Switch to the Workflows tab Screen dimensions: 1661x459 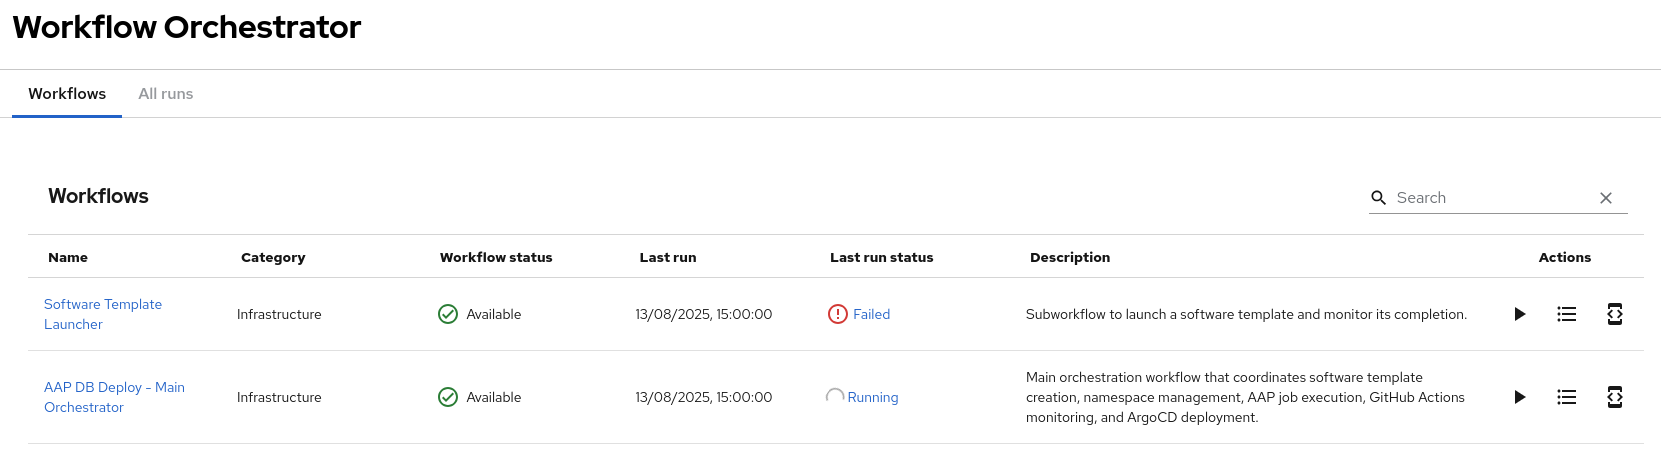point(67,94)
